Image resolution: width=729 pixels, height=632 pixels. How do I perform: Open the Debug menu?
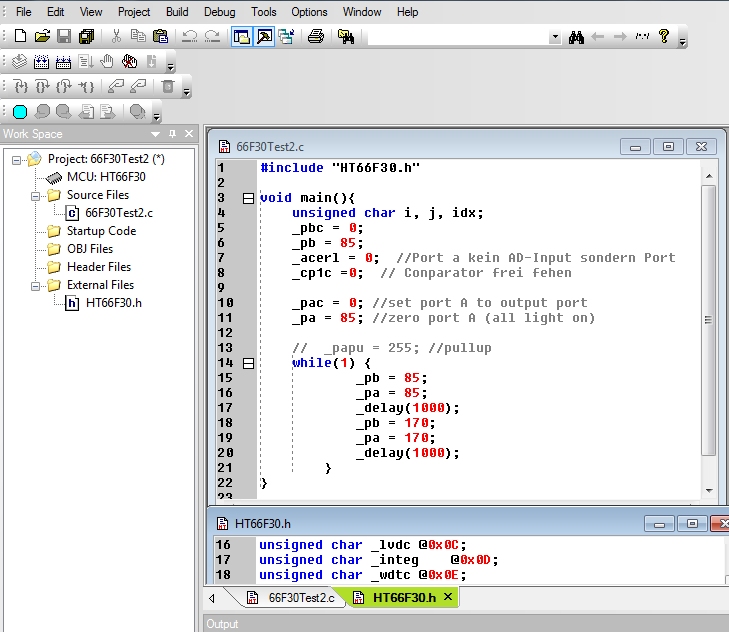pyautogui.click(x=219, y=12)
